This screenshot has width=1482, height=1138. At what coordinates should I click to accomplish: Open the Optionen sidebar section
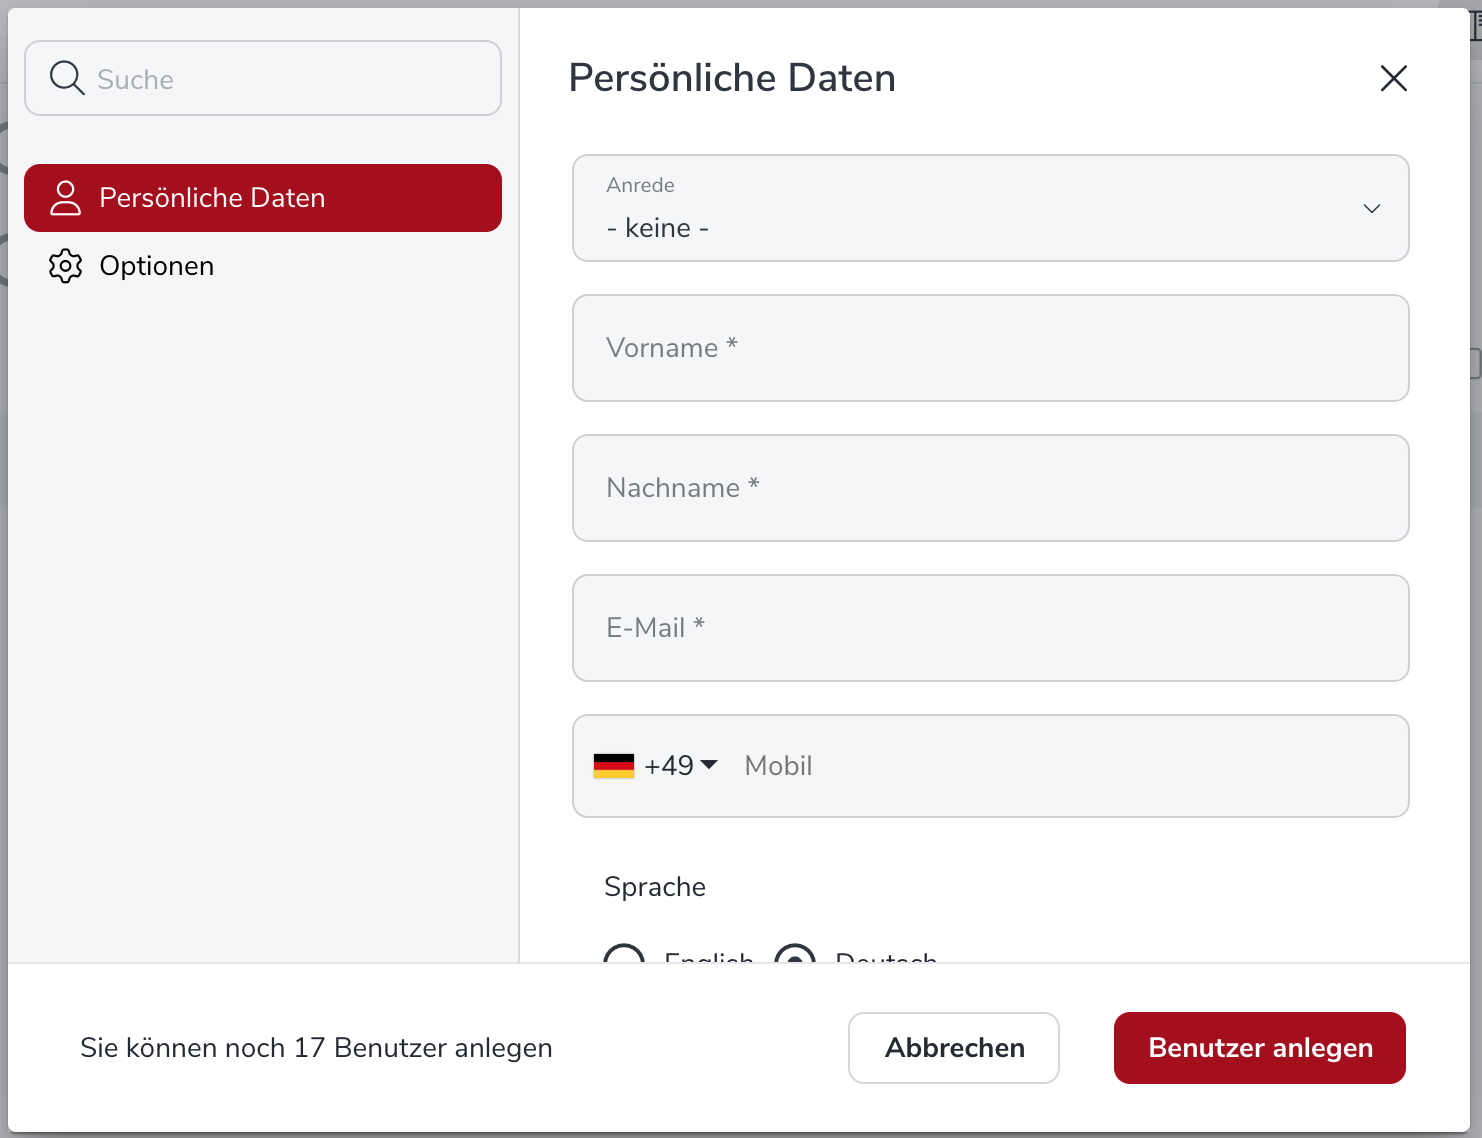tap(157, 266)
